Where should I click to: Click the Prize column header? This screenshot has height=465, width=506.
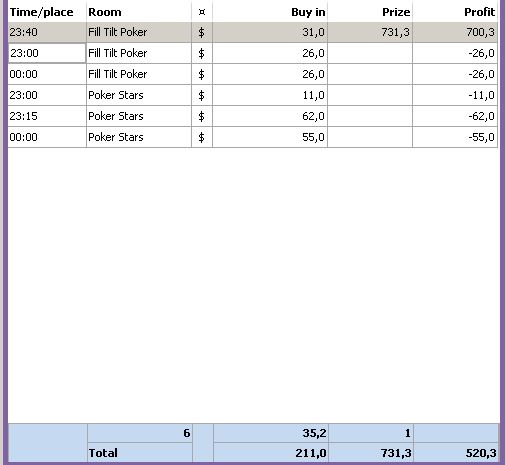point(370,12)
